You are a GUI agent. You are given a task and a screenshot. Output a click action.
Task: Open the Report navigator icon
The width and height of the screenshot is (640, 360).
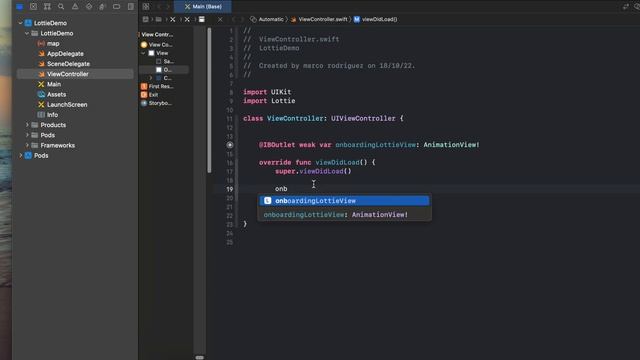(130, 7)
